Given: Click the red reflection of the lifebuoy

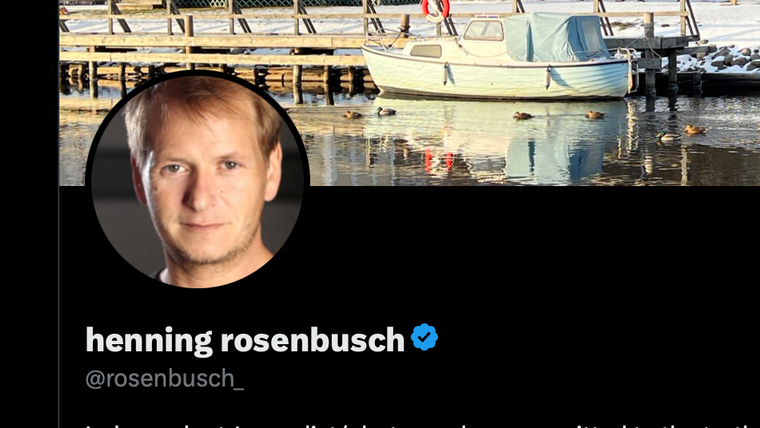Looking at the screenshot, I should point(438,161).
